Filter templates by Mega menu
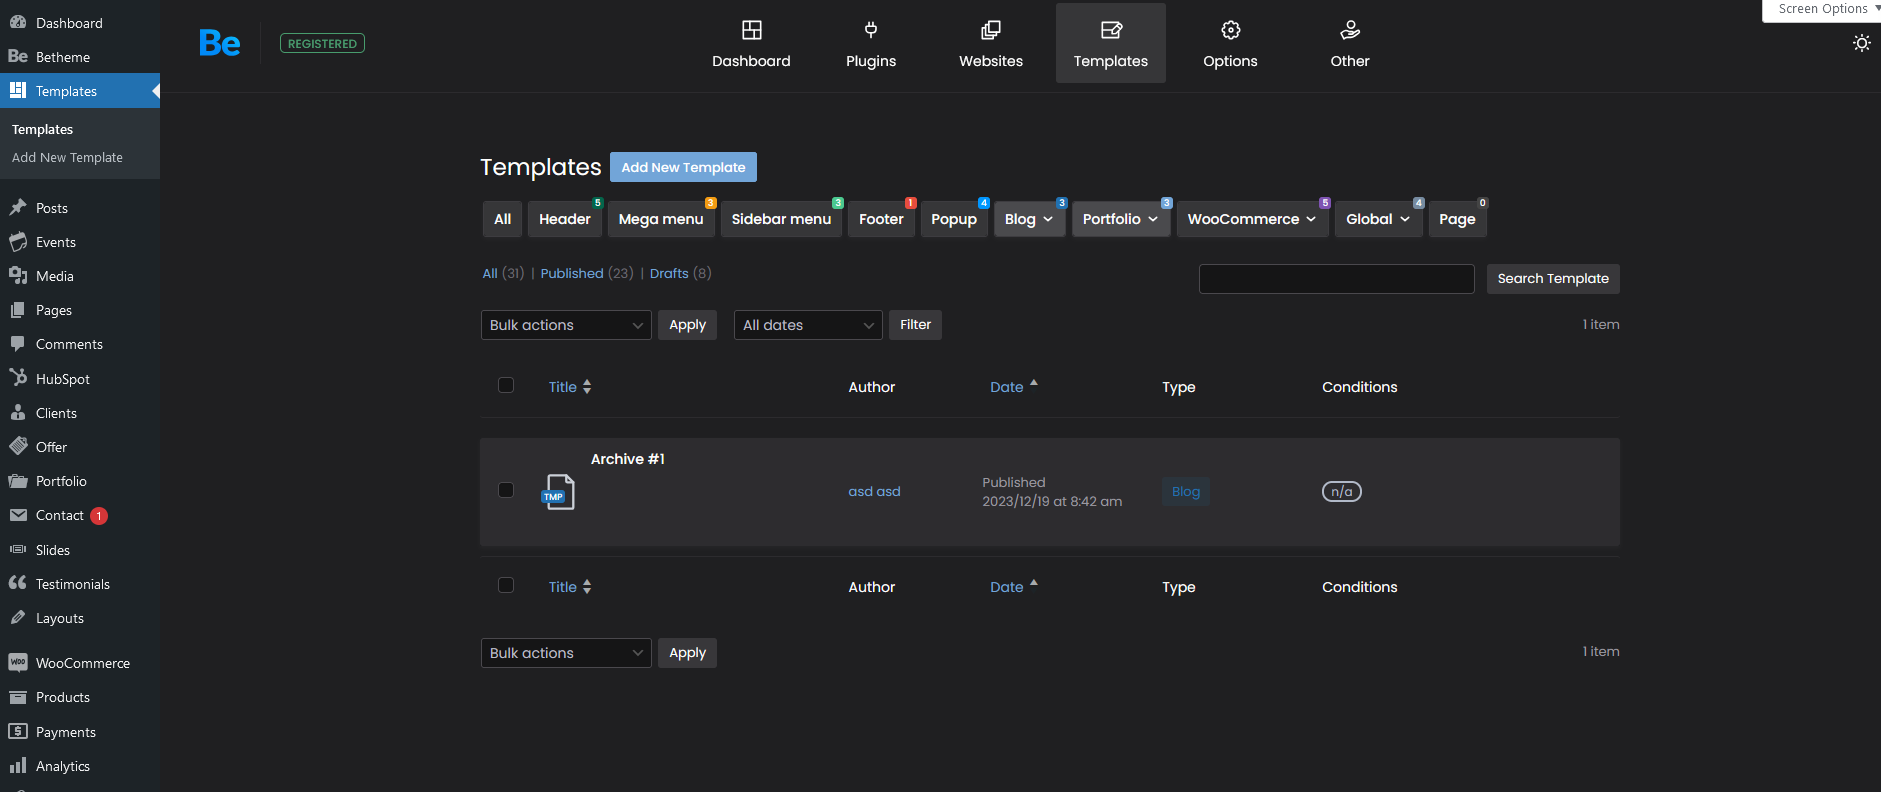Image resolution: width=1881 pixels, height=792 pixels. (661, 219)
